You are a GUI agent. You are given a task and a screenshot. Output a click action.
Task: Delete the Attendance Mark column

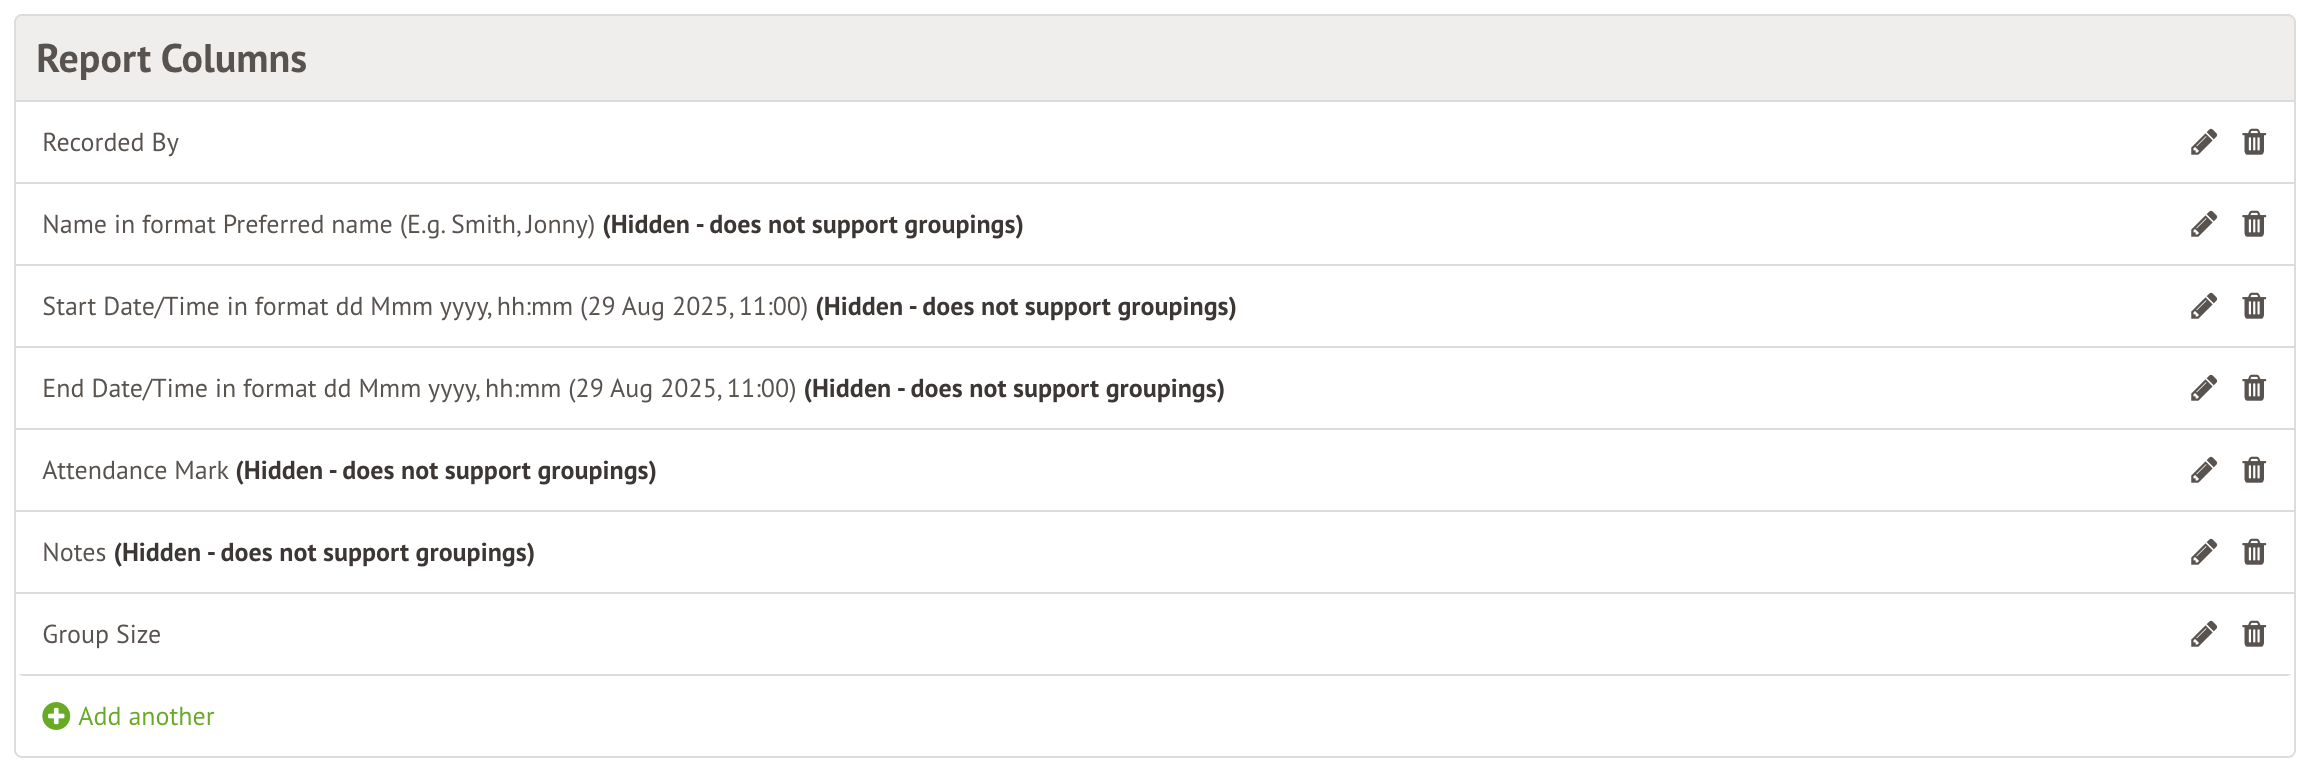click(2254, 470)
